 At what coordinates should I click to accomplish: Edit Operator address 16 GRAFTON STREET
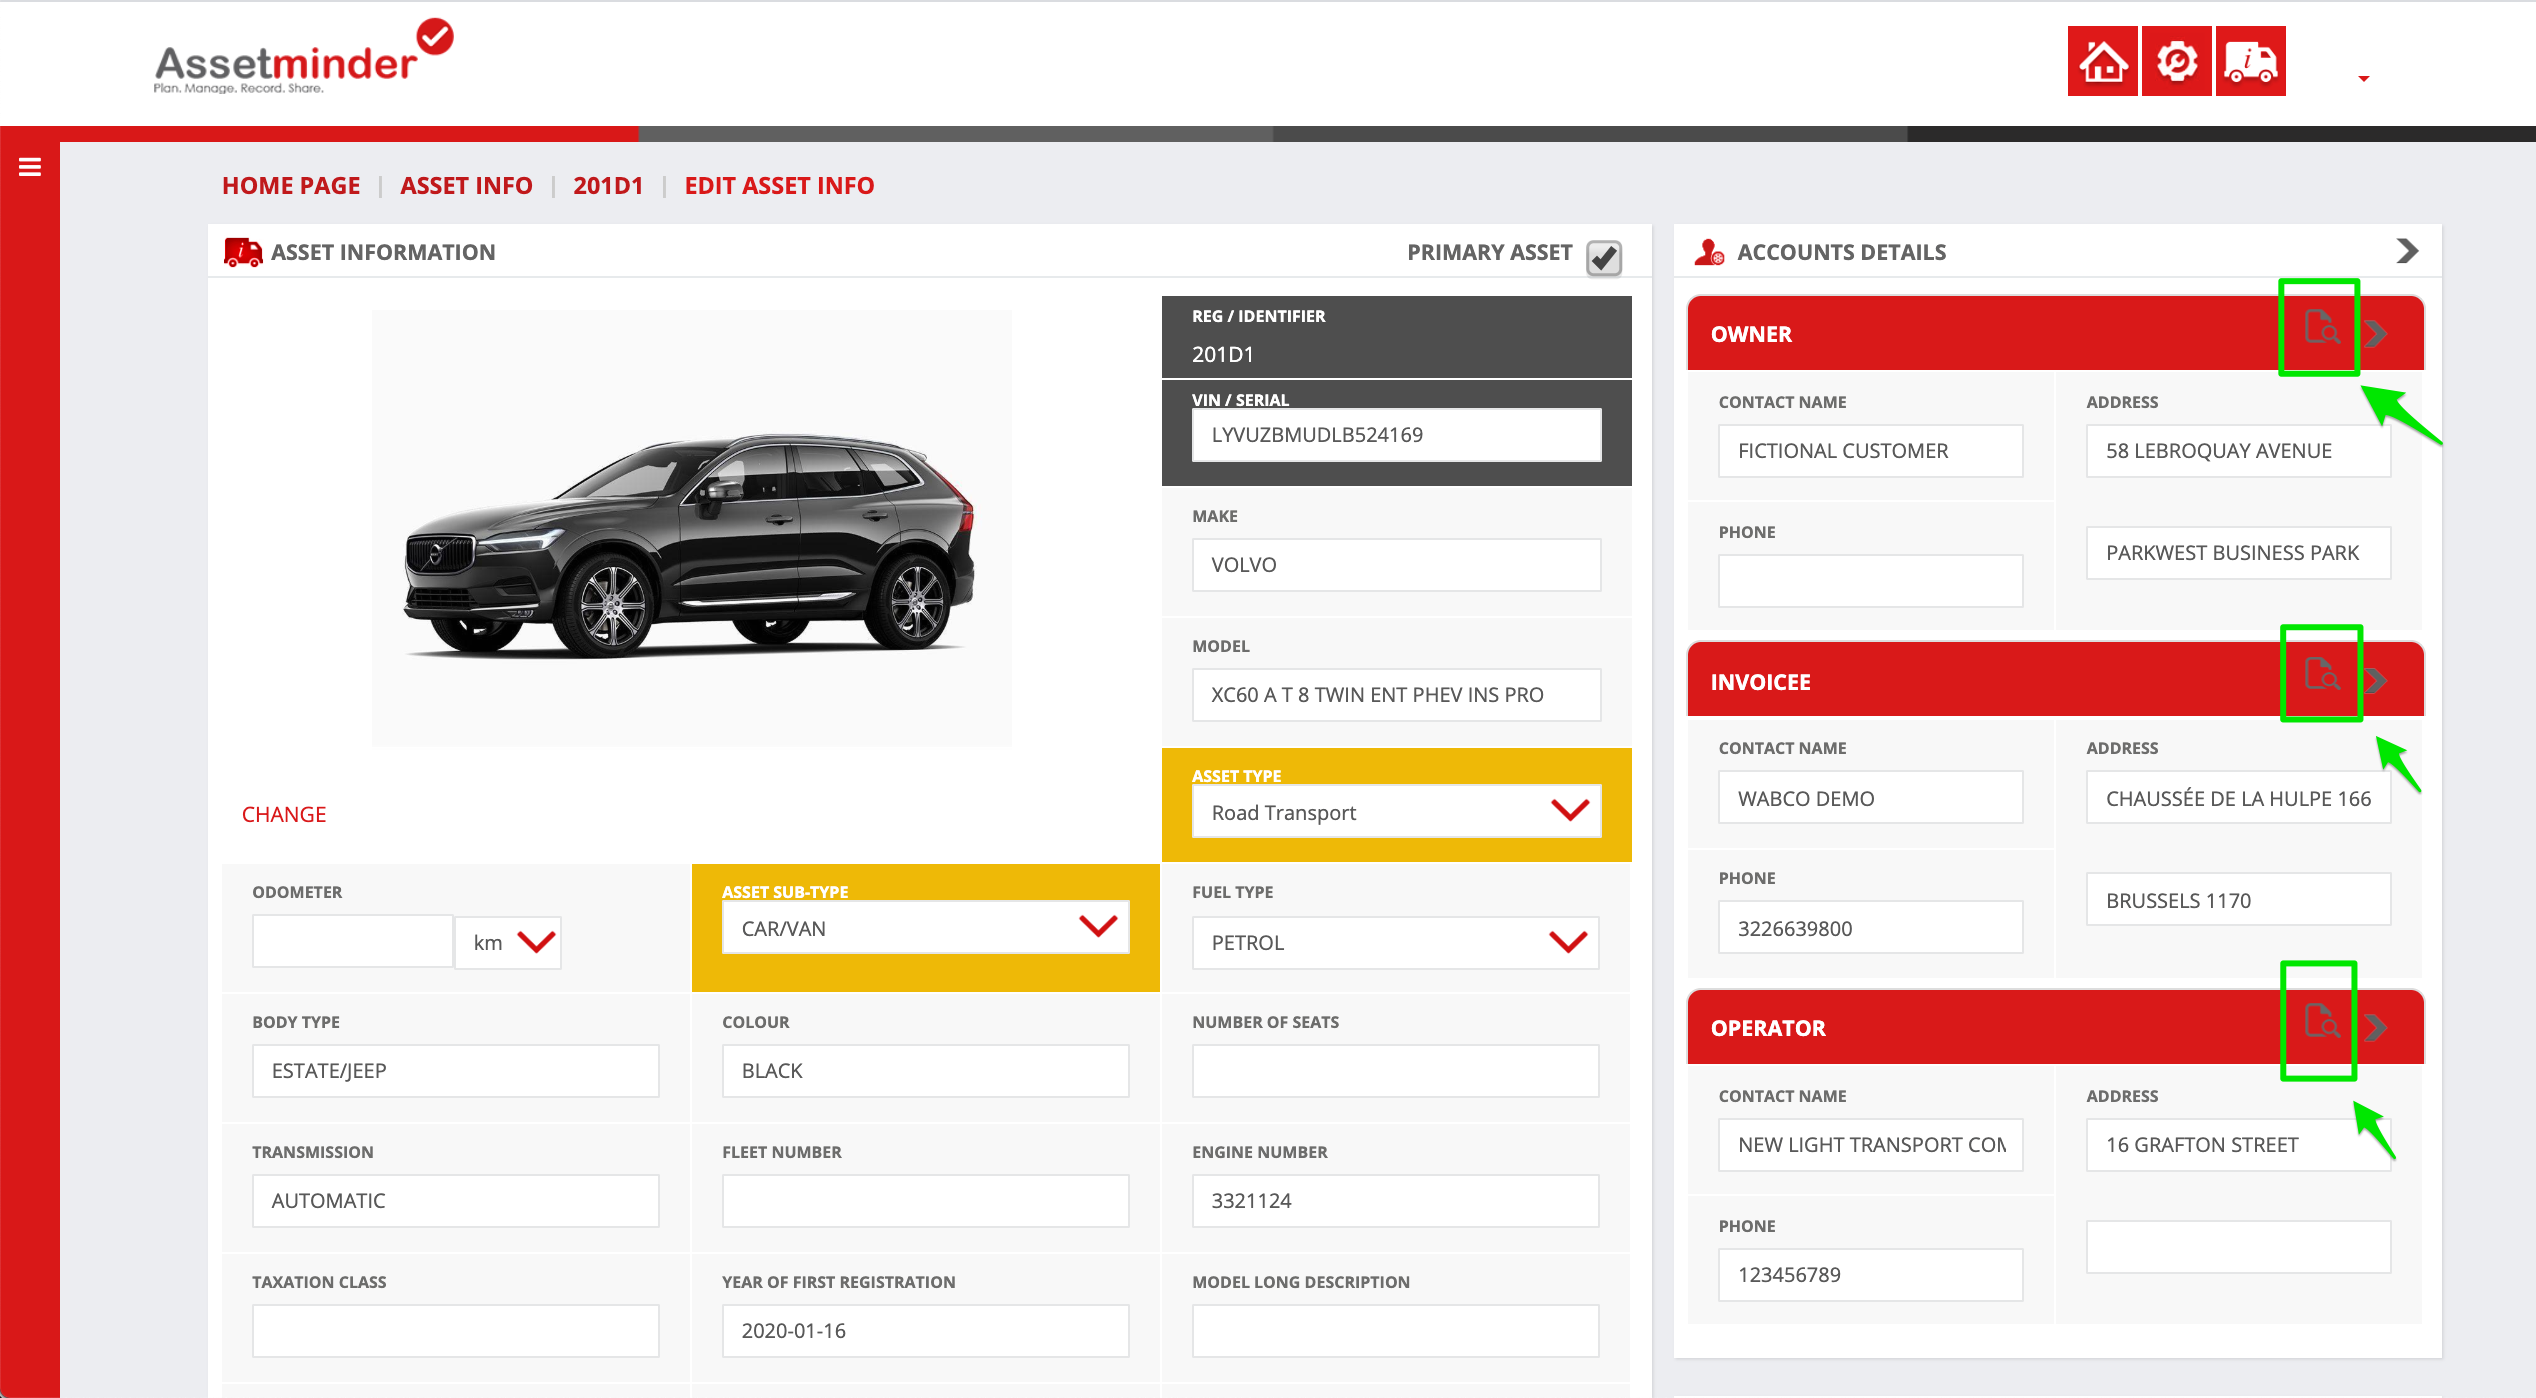tap(2238, 1144)
